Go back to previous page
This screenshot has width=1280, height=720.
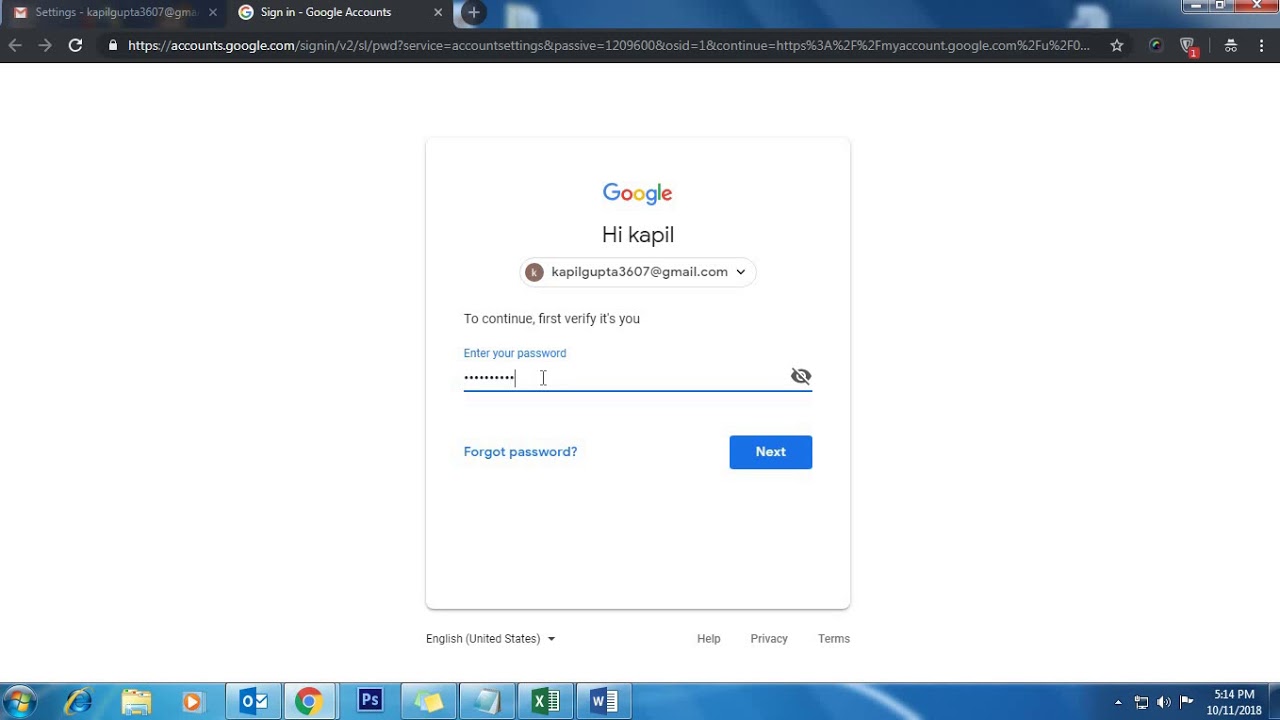pyautogui.click(x=15, y=45)
